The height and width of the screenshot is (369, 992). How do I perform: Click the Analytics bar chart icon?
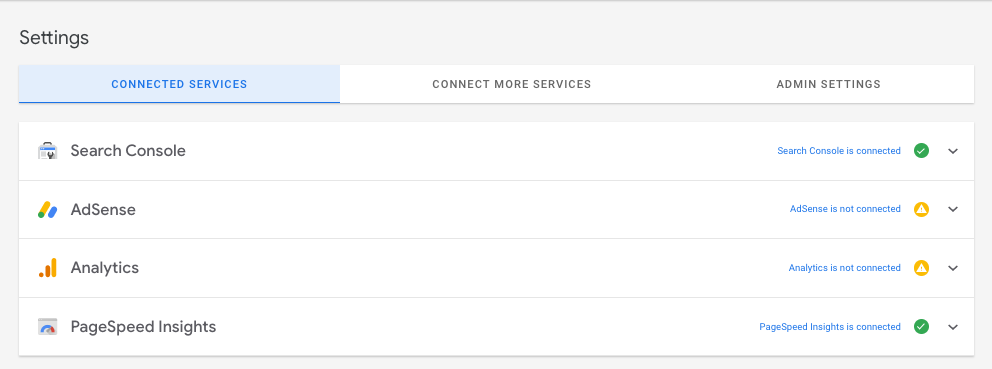click(47, 268)
